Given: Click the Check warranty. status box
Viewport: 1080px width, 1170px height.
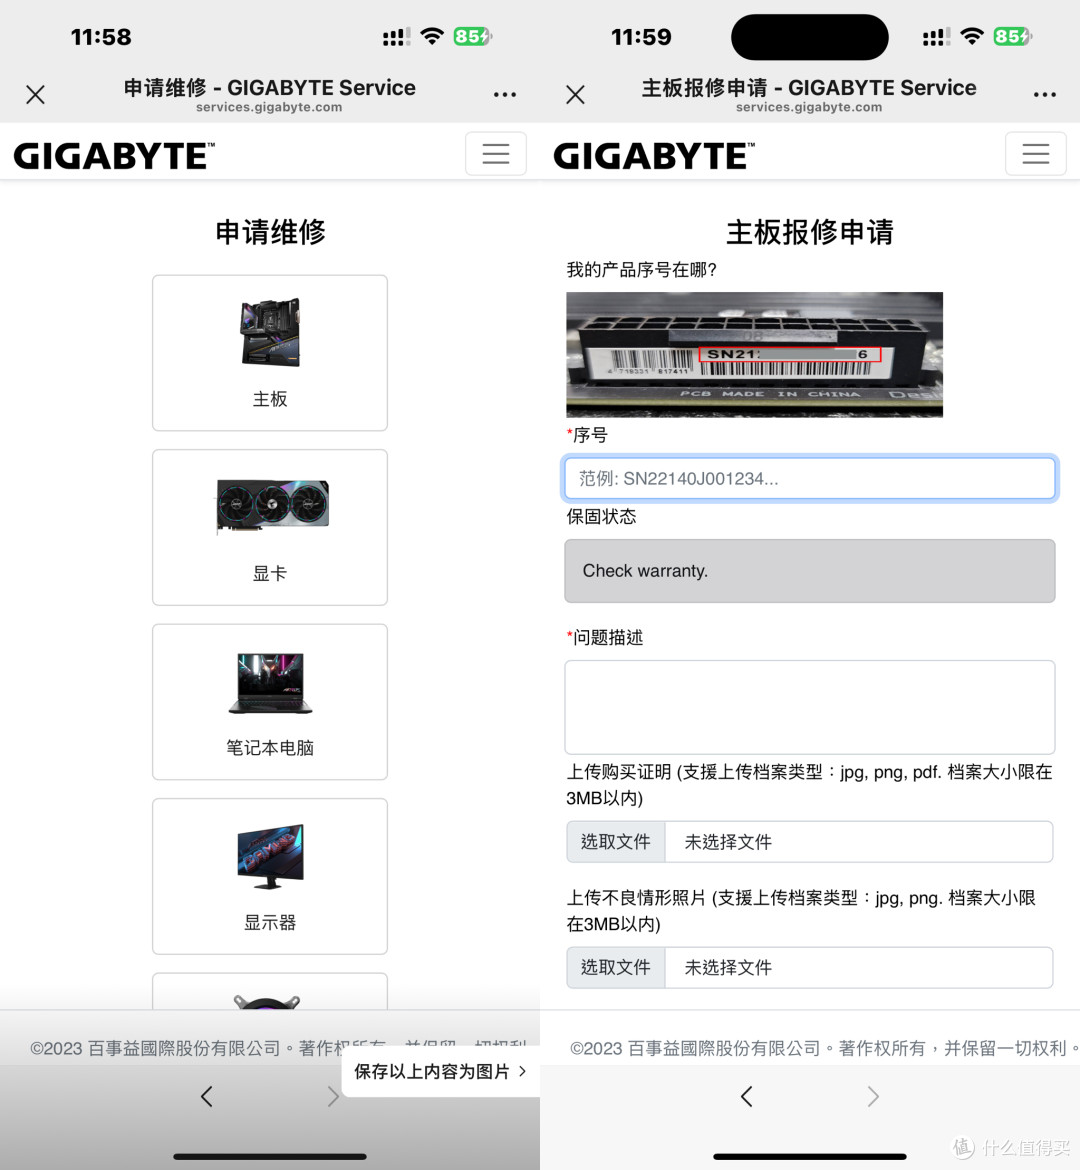Looking at the screenshot, I should (810, 571).
